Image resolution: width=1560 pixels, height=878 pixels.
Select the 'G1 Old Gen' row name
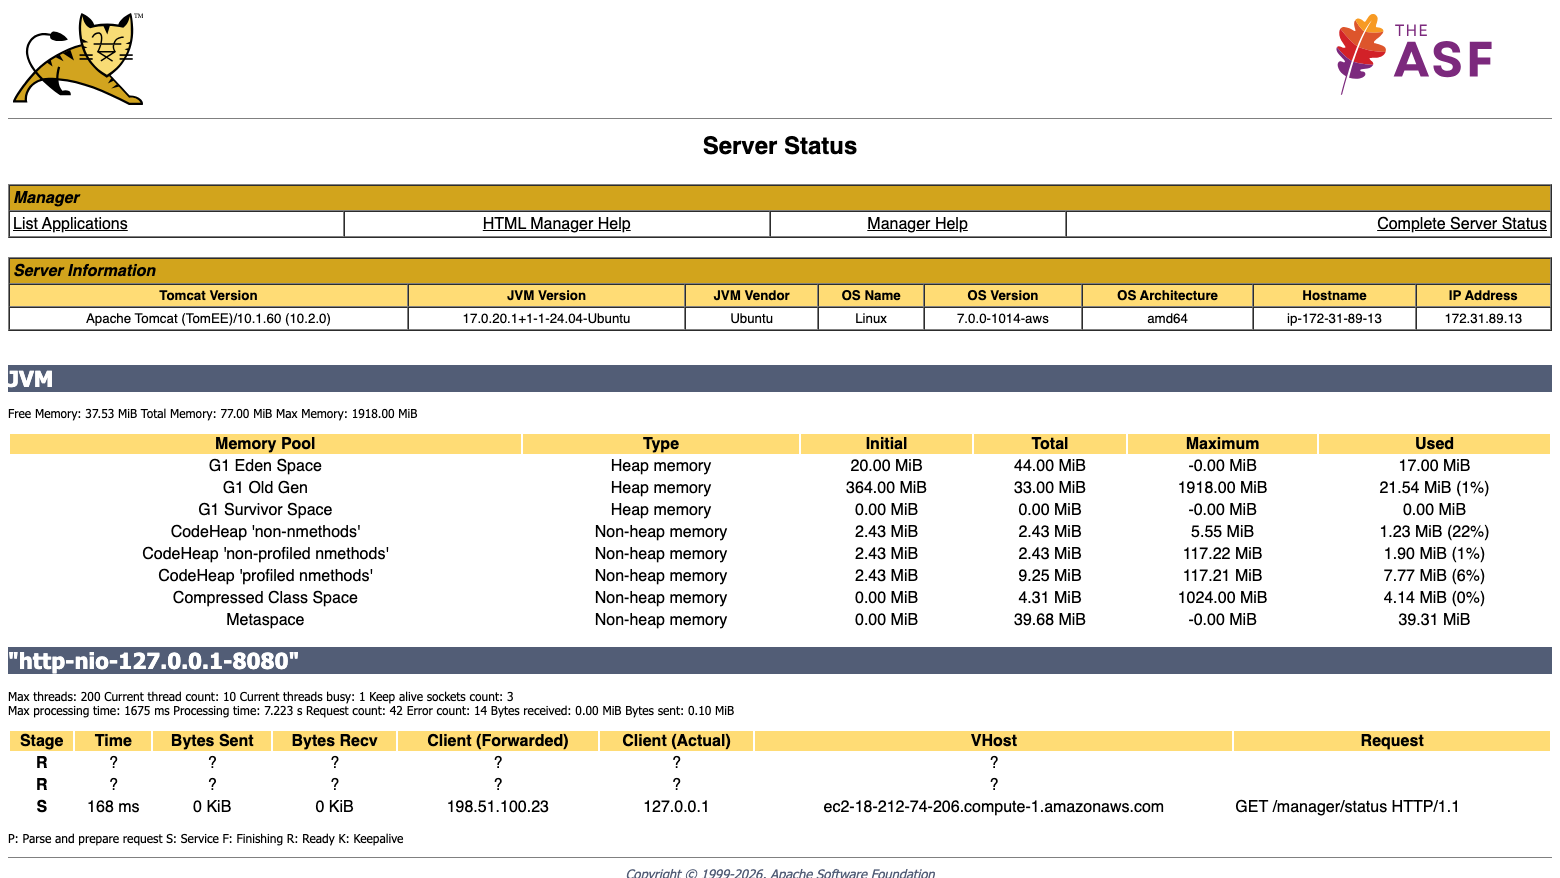click(265, 488)
